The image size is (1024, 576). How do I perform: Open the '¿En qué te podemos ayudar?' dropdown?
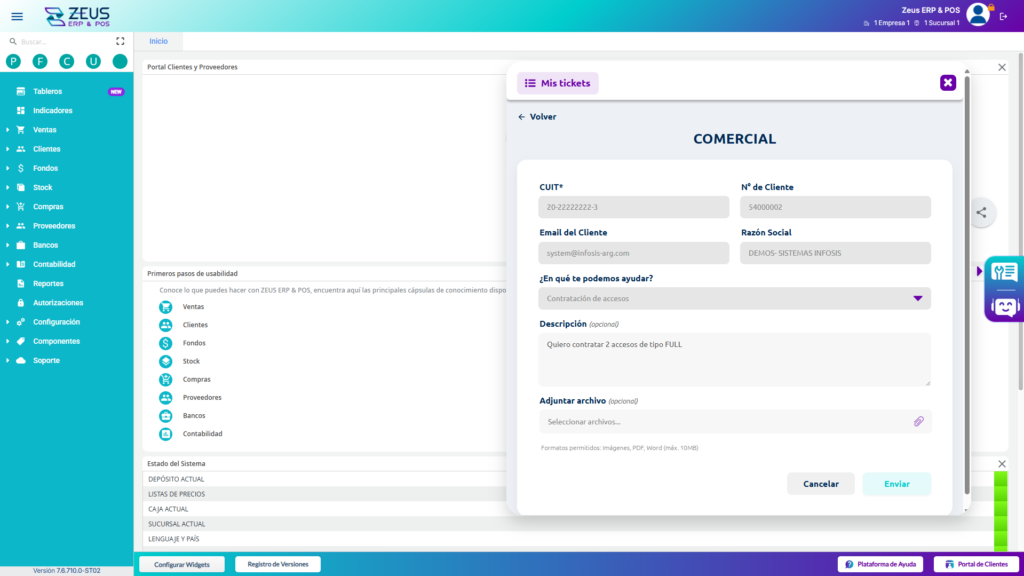pyautogui.click(x=735, y=298)
